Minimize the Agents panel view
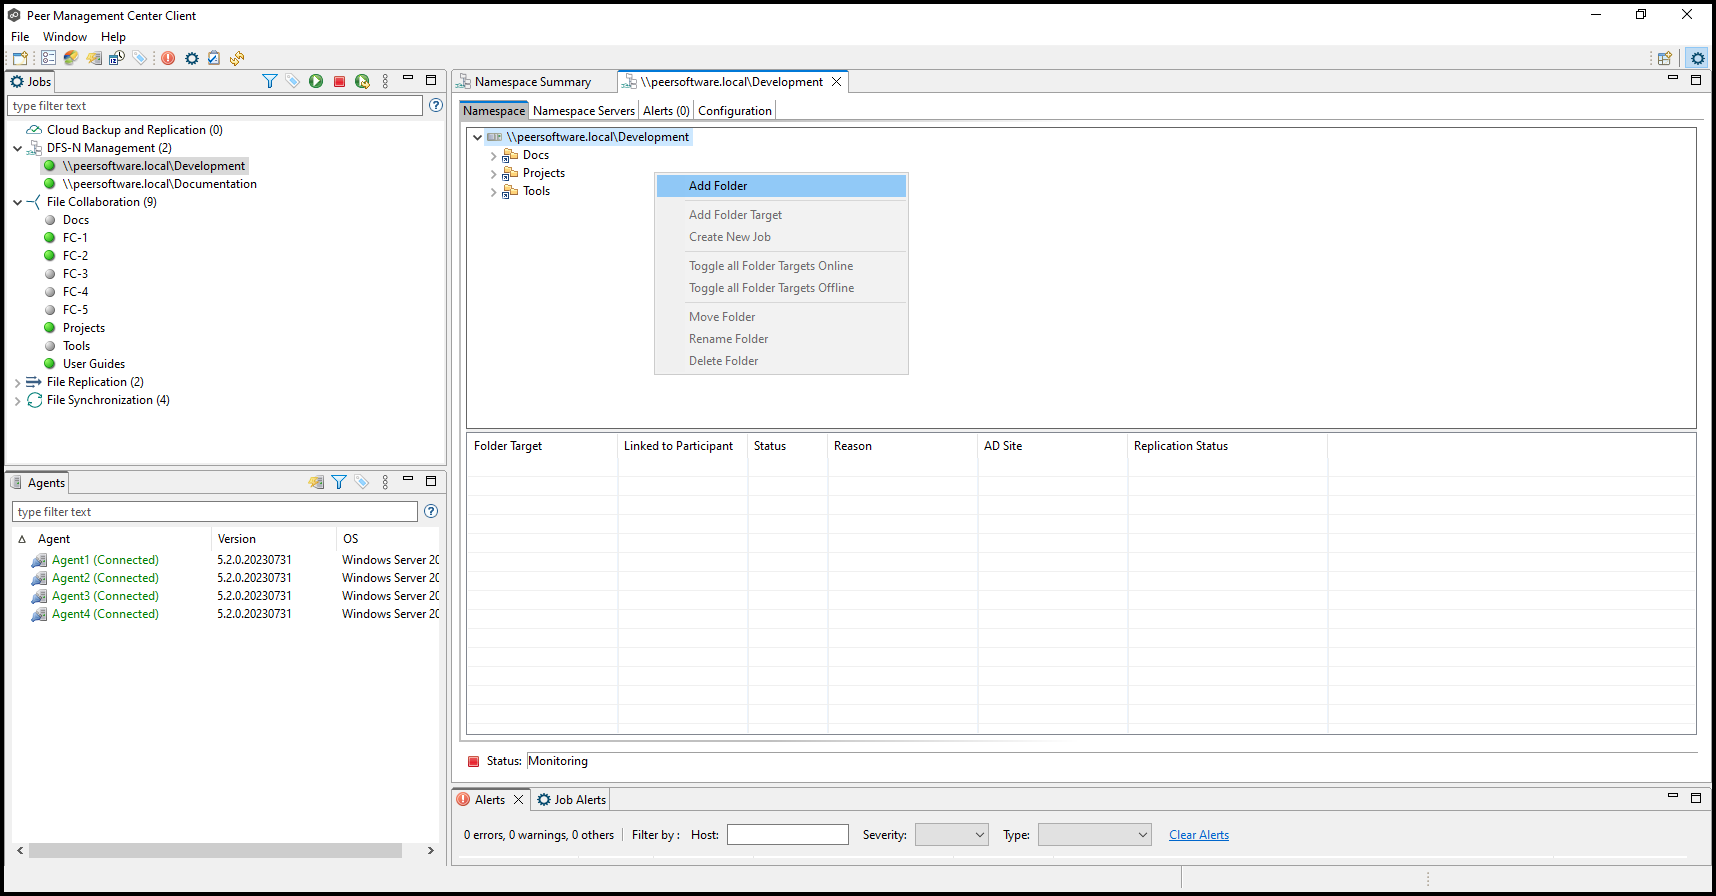This screenshot has width=1716, height=896. pyautogui.click(x=408, y=480)
